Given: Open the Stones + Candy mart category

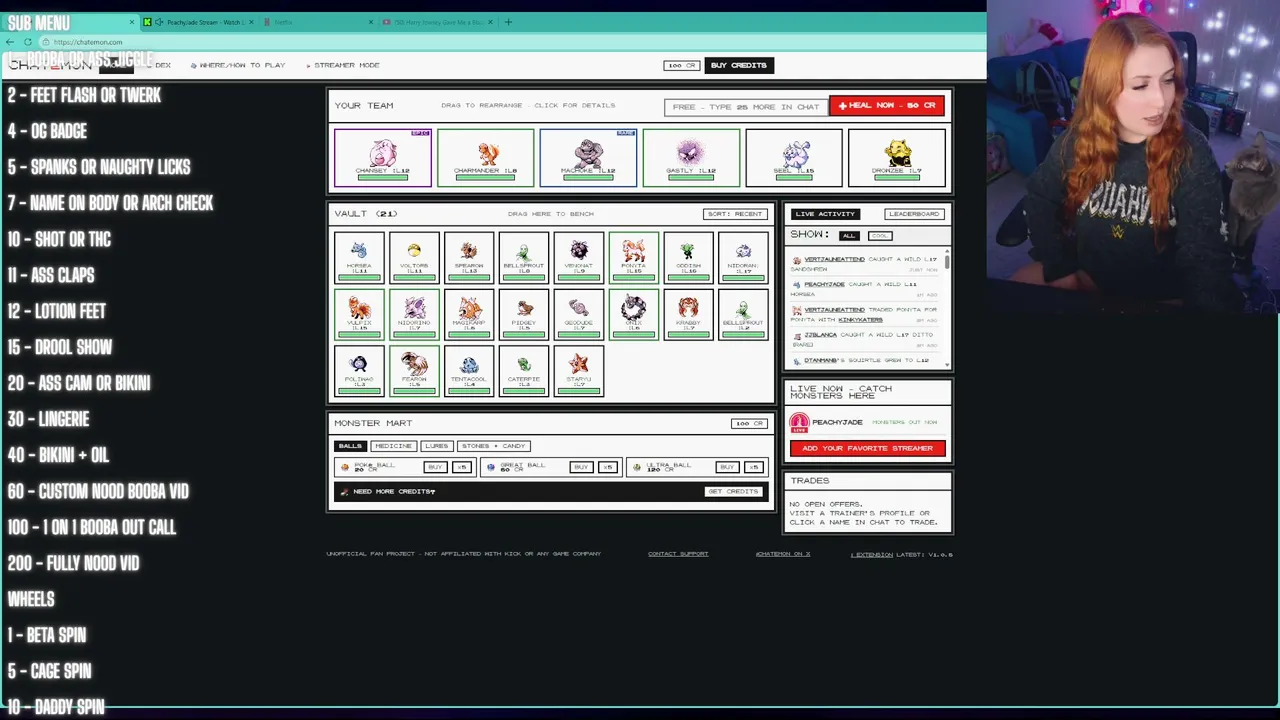Looking at the screenshot, I should 494,446.
